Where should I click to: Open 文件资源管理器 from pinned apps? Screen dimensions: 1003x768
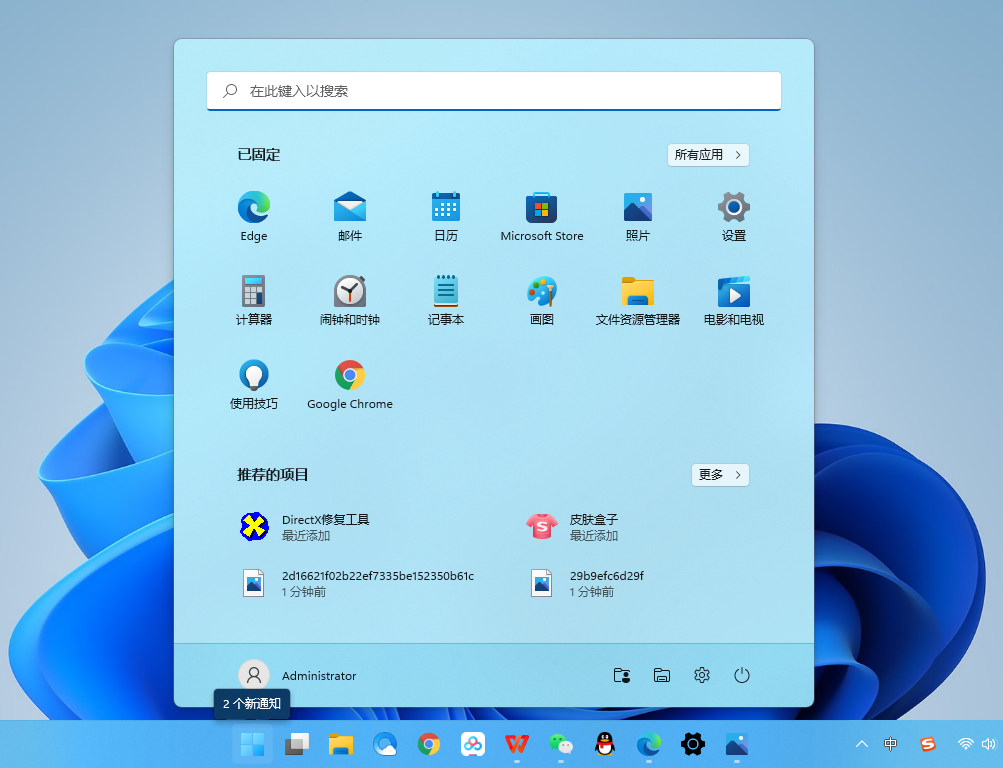click(x=638, y=300)
